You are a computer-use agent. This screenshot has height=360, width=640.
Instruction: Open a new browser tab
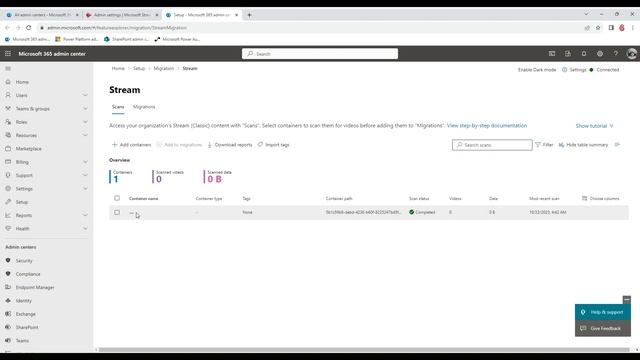[249, 15]
